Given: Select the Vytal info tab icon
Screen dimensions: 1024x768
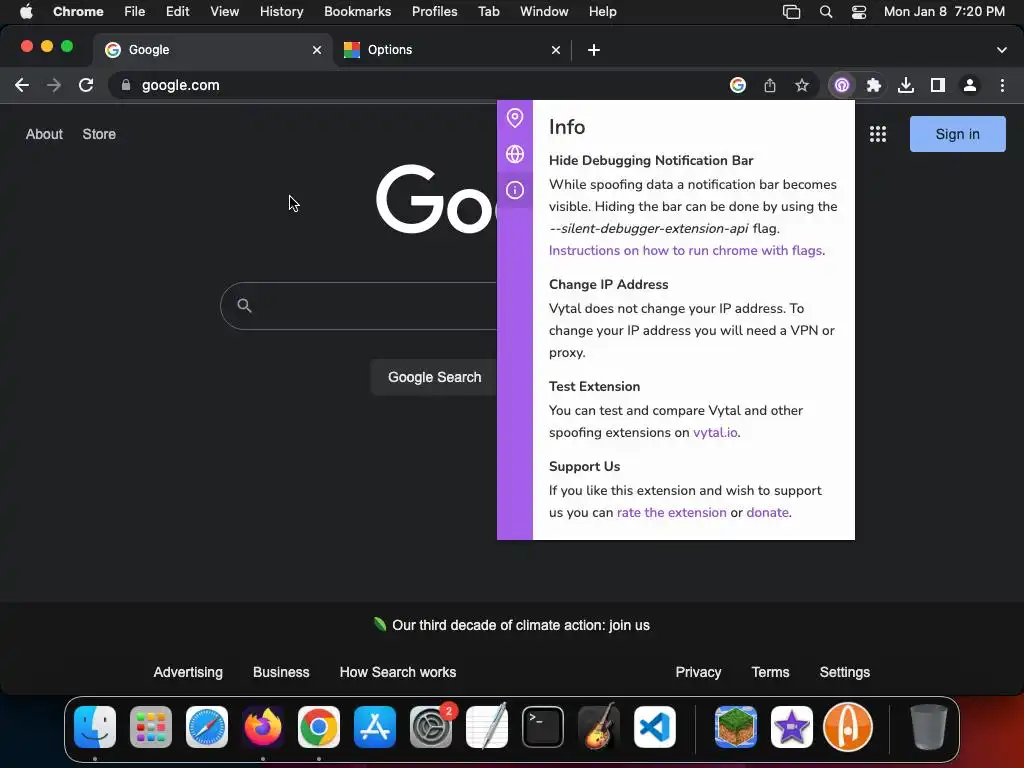Looking at the screenshot, I should pyautogui.click(x=515, y=190).
